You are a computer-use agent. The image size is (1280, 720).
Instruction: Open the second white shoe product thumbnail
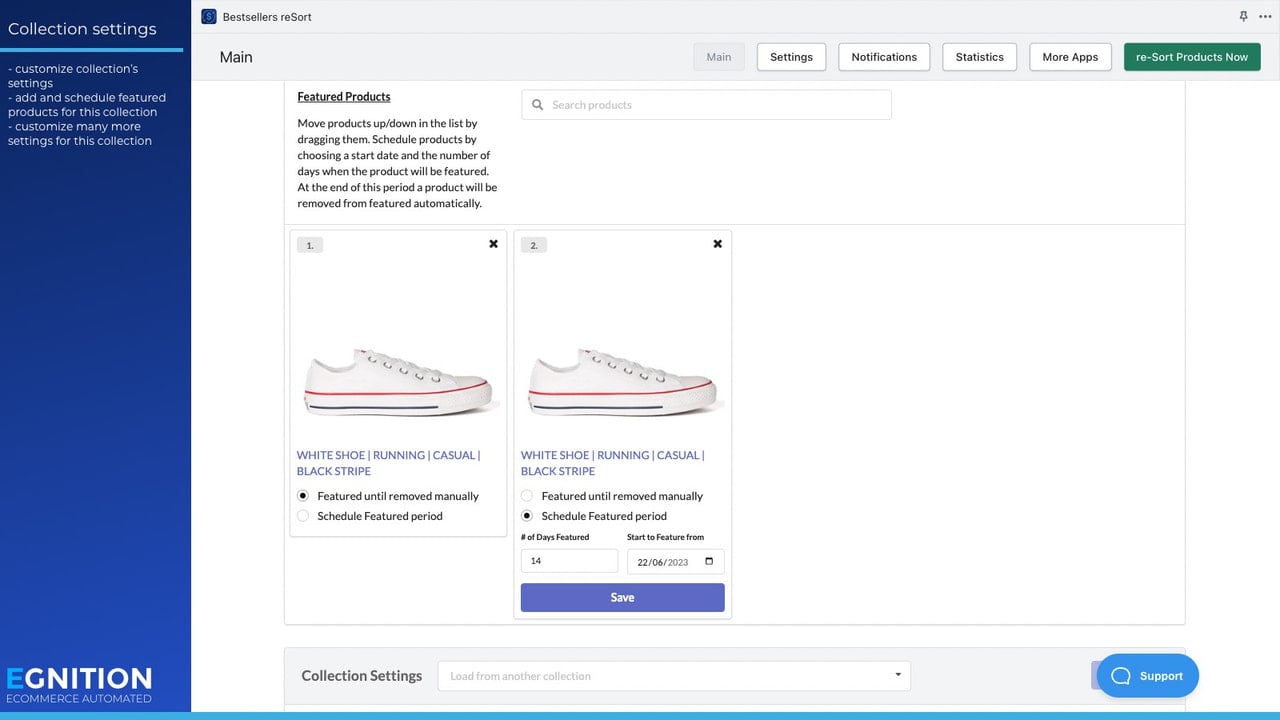click(622, 382)
